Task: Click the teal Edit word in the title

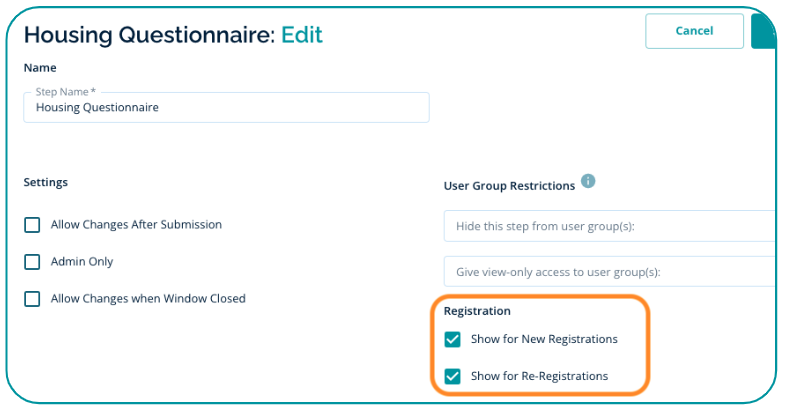Action: 301,35
